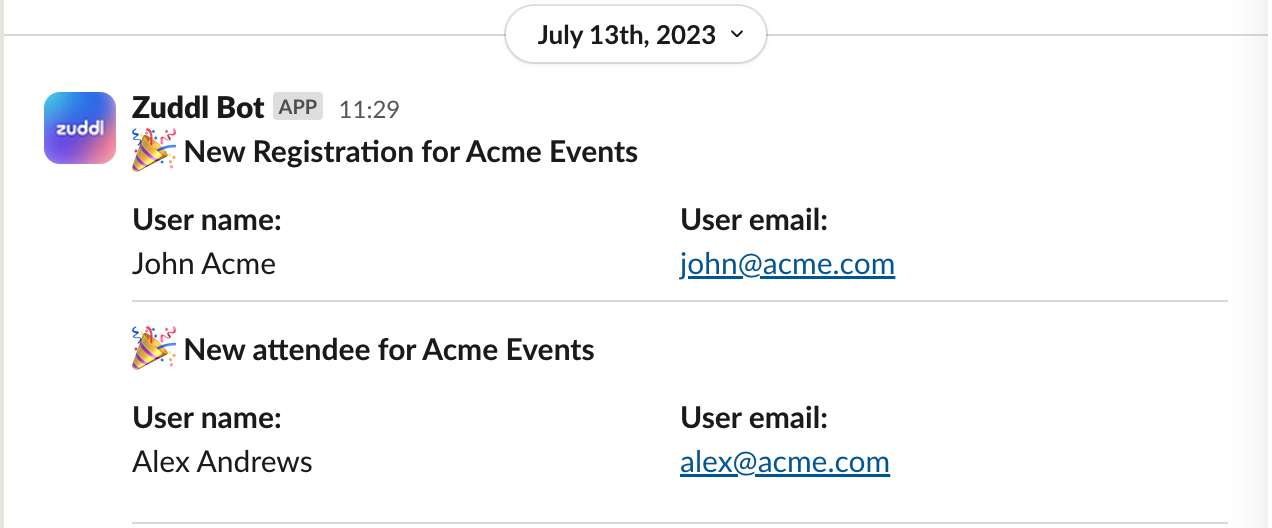1272x528 pixels.
Task: Click party popper emoji beside New attendee
Action: tap(154, 349)
